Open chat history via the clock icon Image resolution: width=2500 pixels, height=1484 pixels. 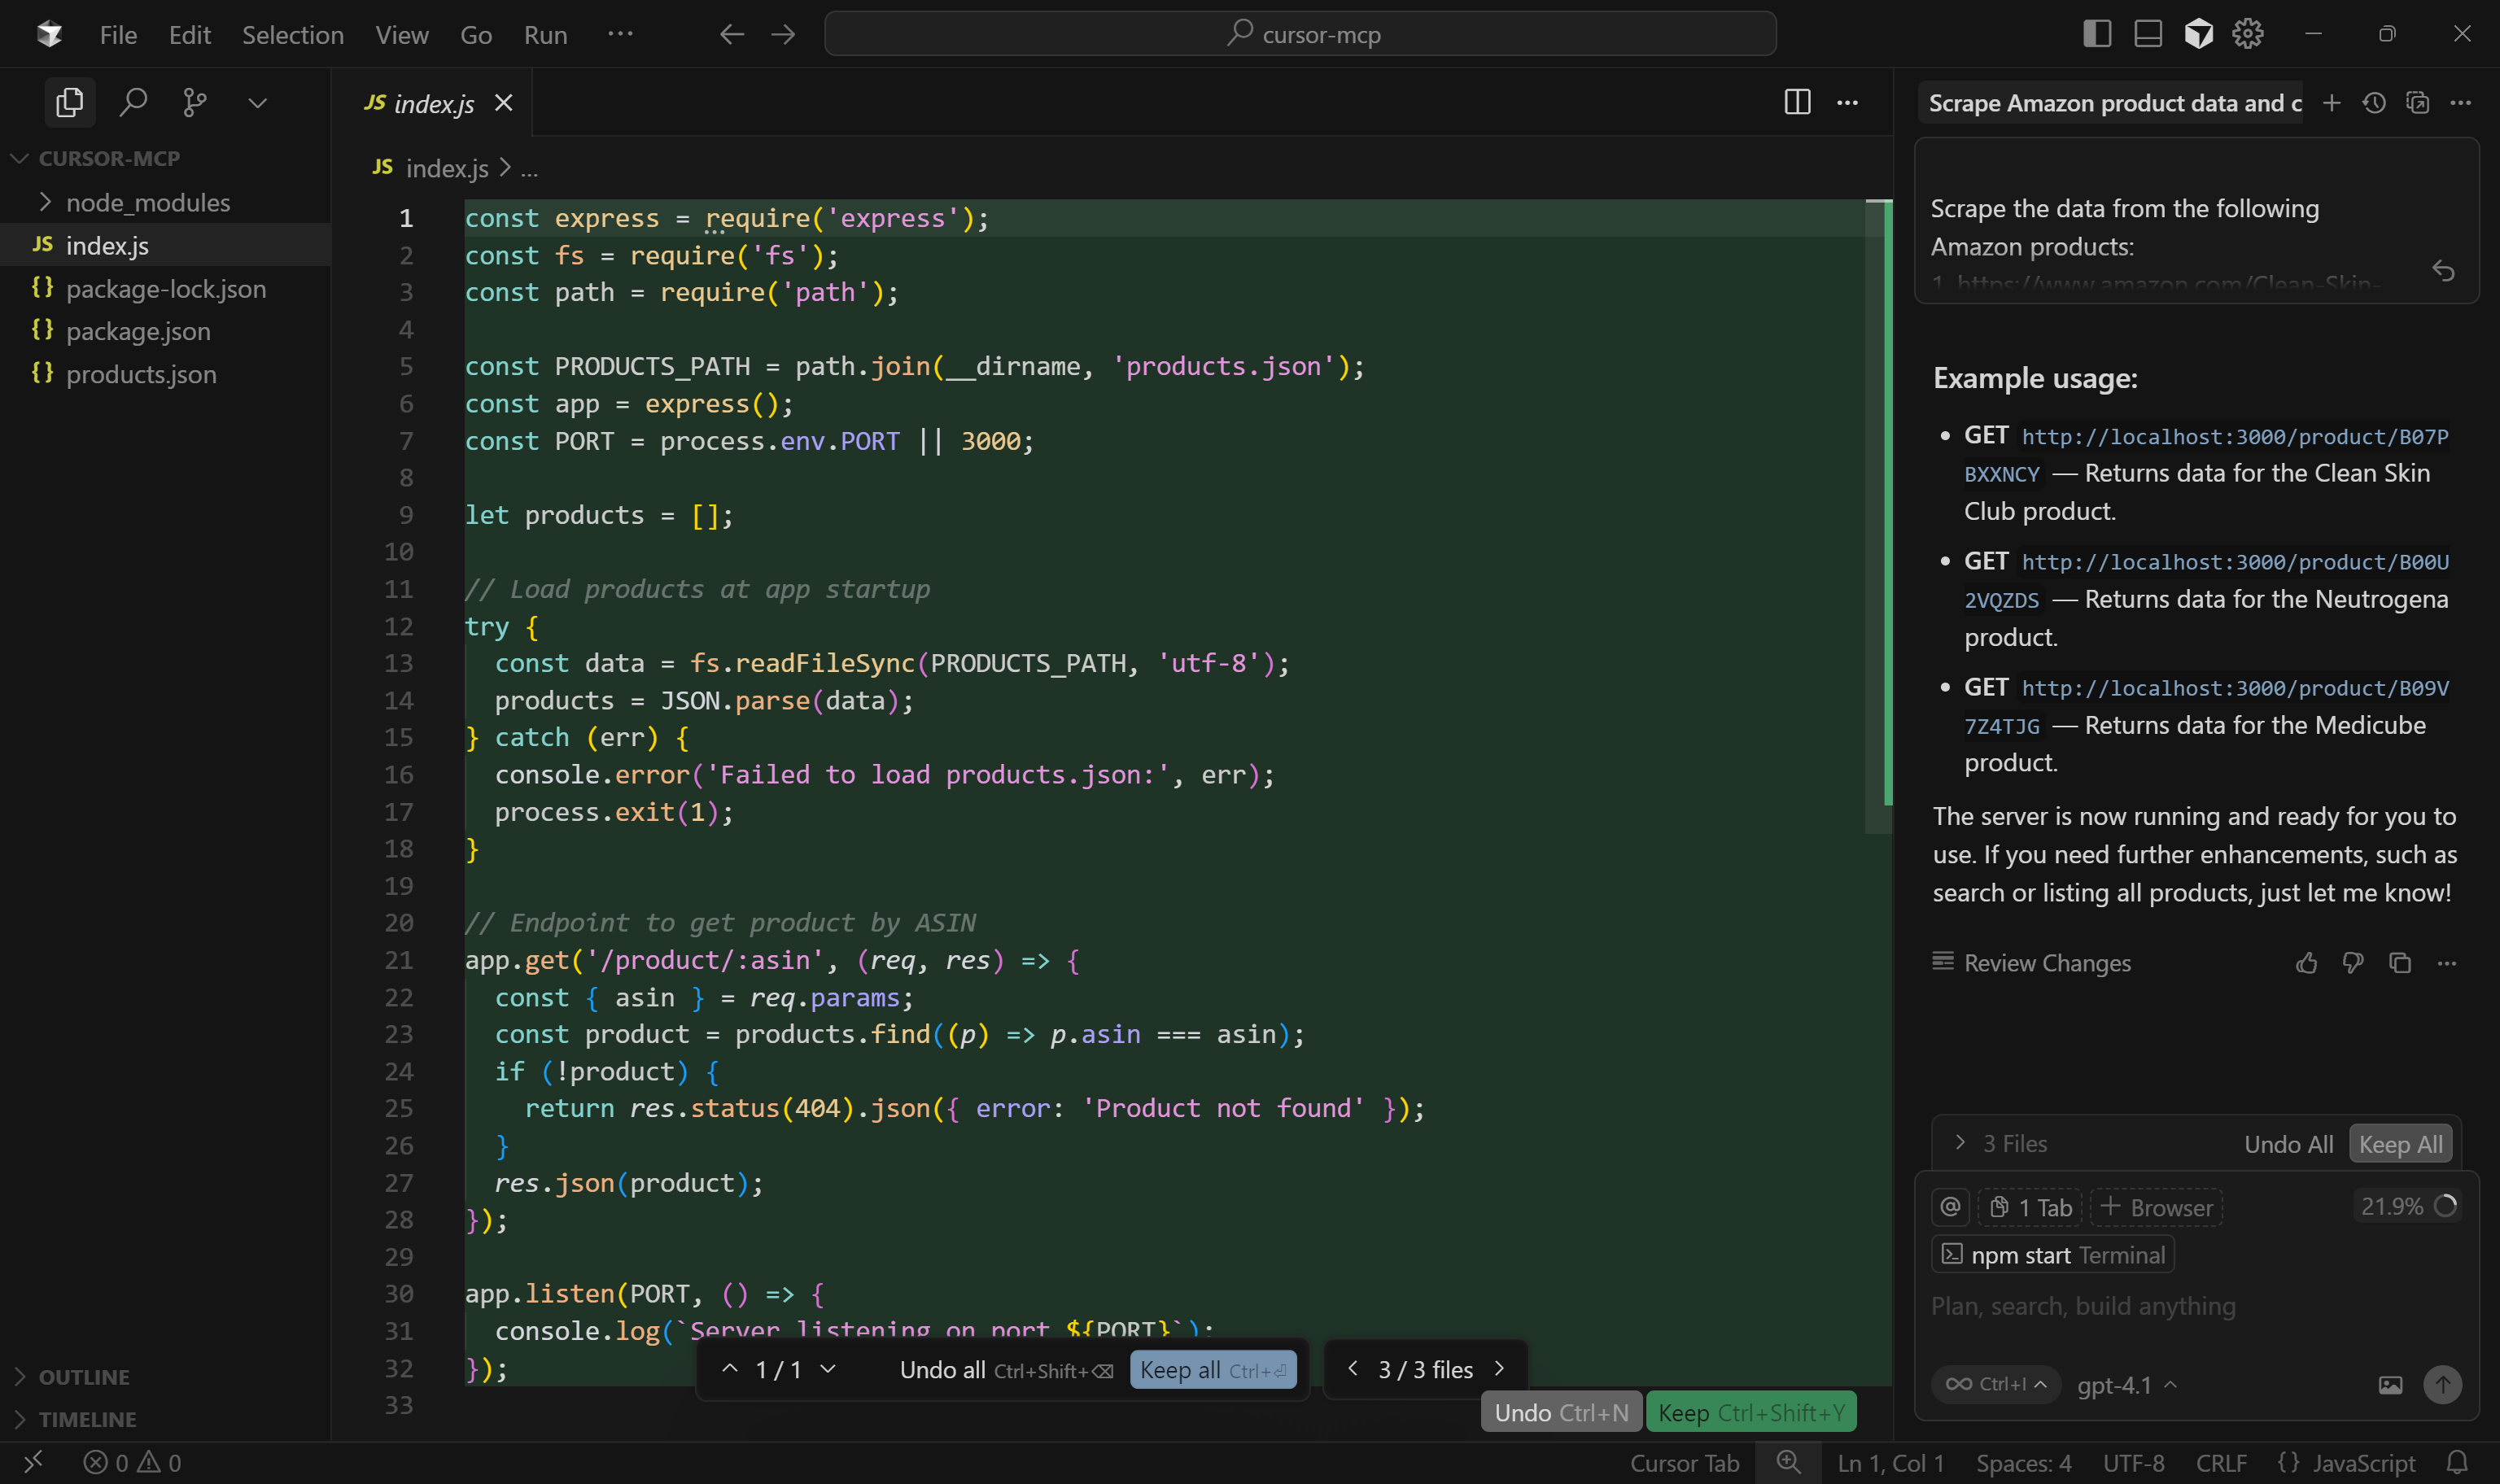[x=2375, y=102]
